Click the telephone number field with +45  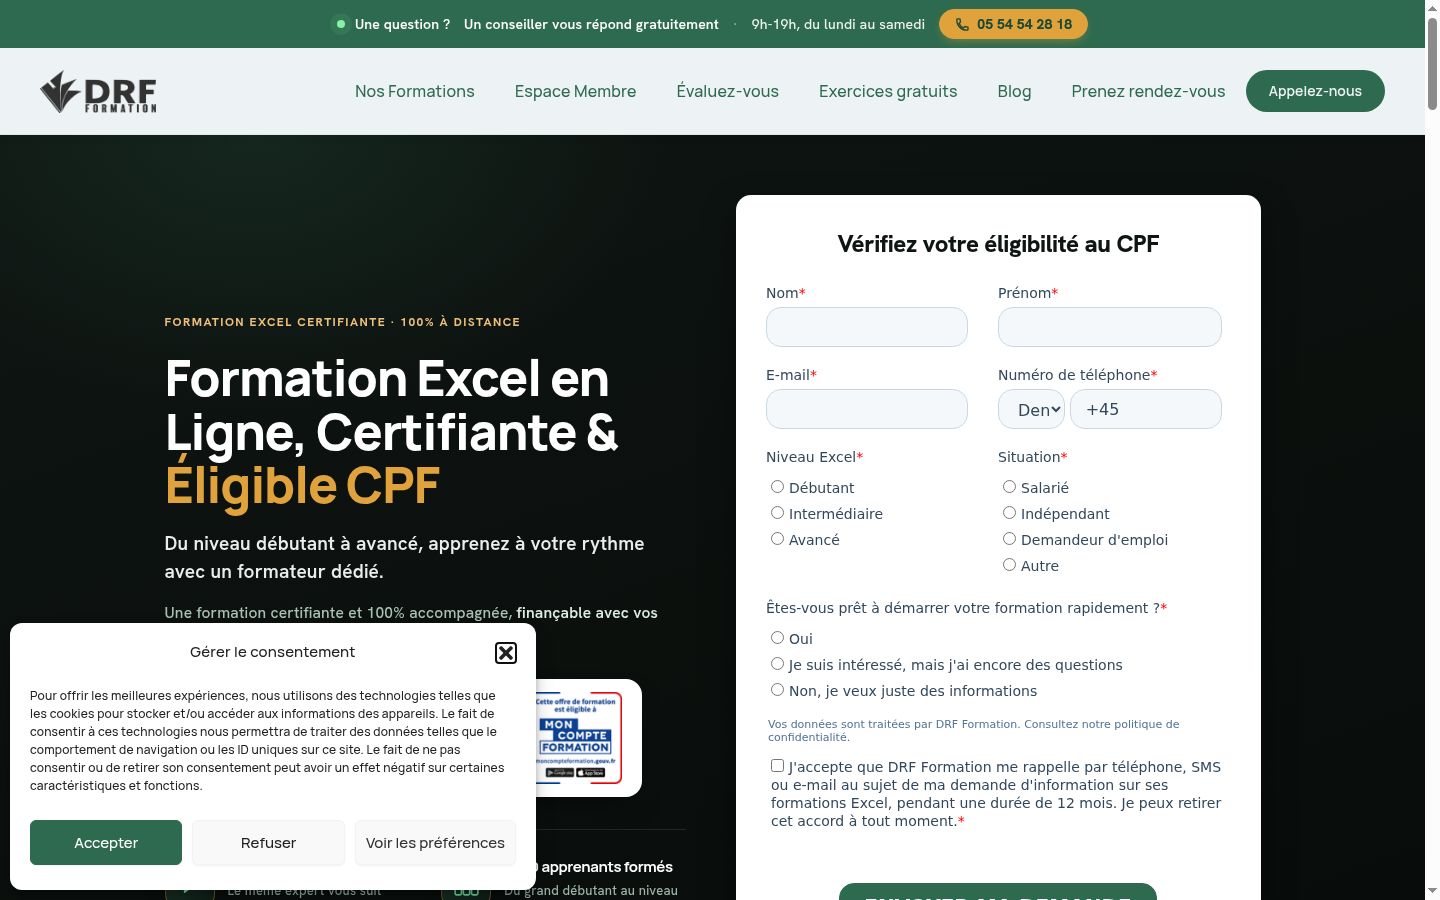click(x=1146, y=409)
